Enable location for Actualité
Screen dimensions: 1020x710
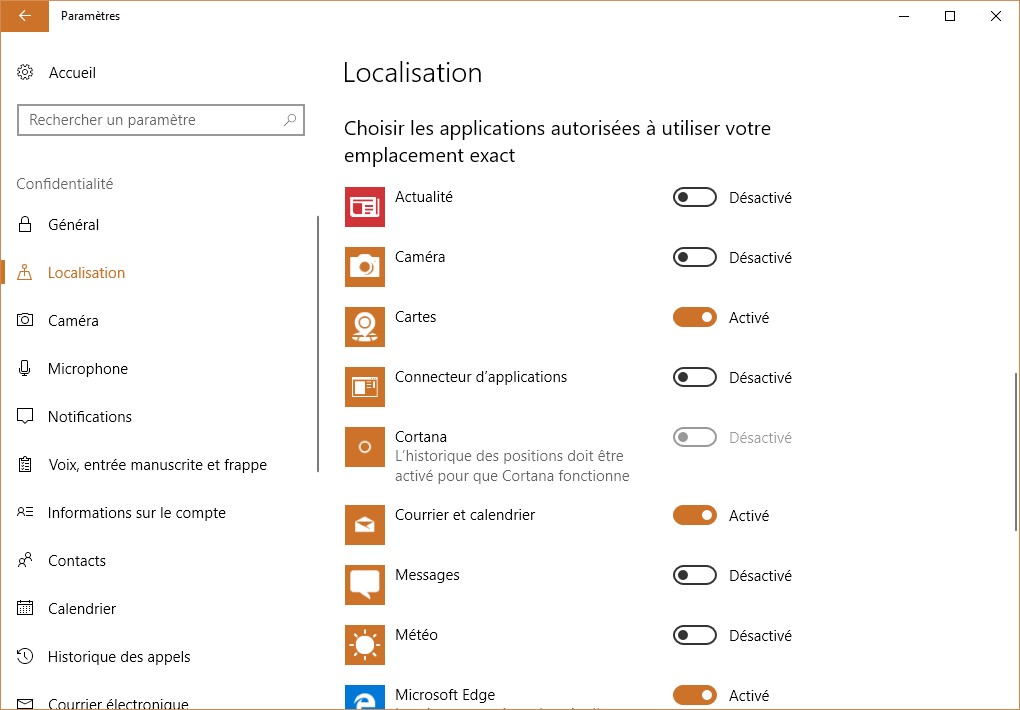695,198
